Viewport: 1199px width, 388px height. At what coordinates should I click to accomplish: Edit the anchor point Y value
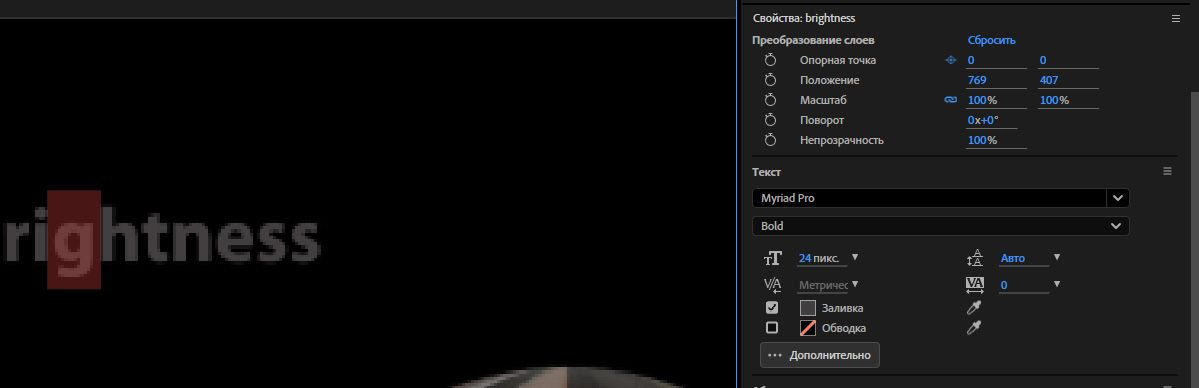coord(1067,60)
